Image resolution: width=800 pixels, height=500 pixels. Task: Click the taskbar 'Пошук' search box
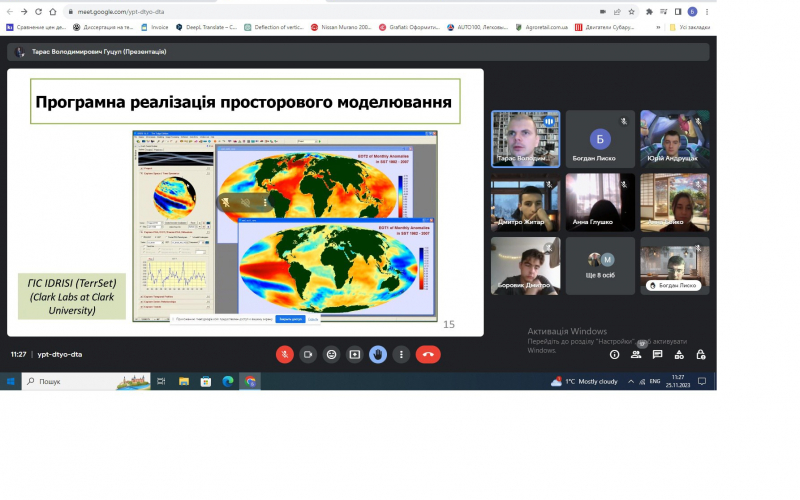(86, 381)
